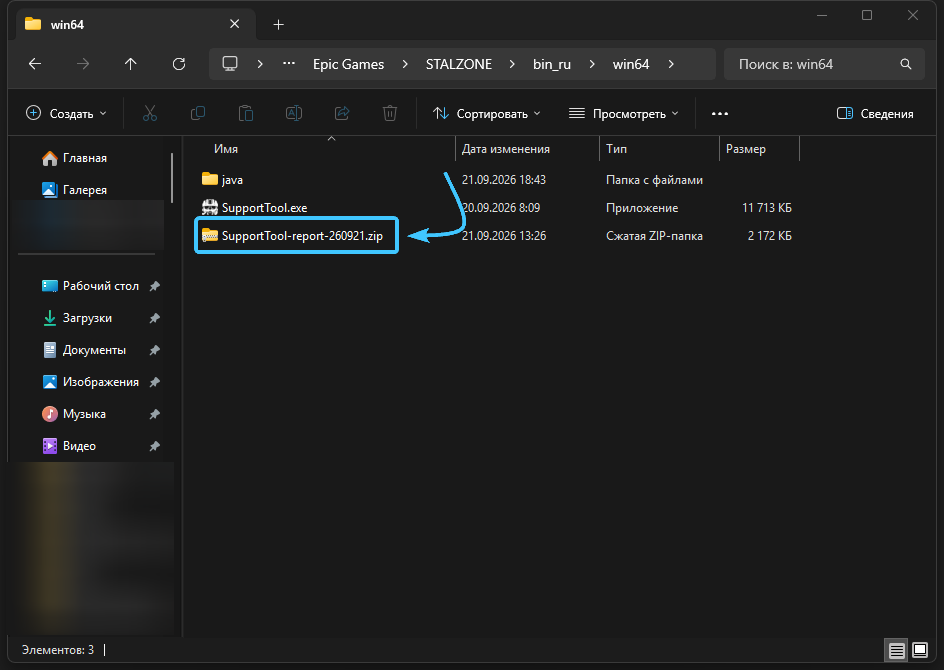
Task: Switch to large thumbnails view in status bar
Action: click(920, 650)
